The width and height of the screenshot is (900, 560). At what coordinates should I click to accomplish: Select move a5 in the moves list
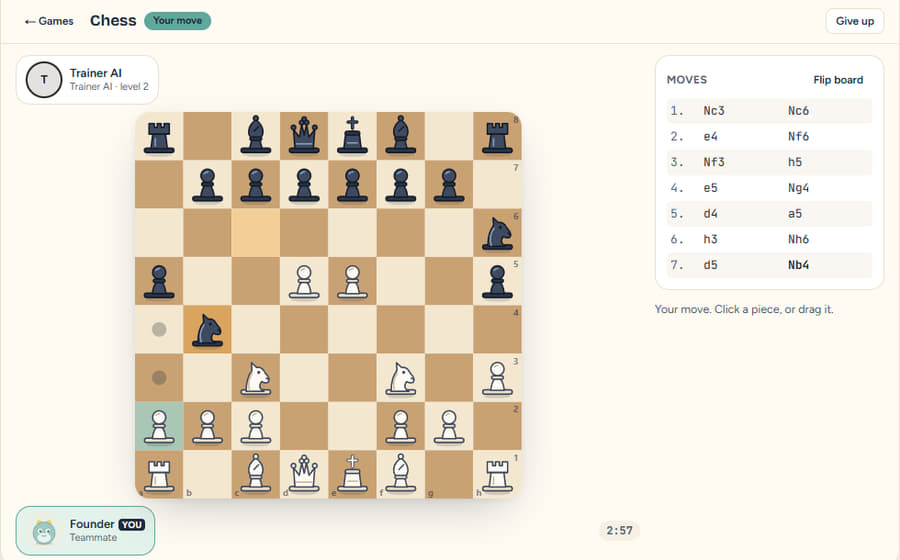point(795,213)
